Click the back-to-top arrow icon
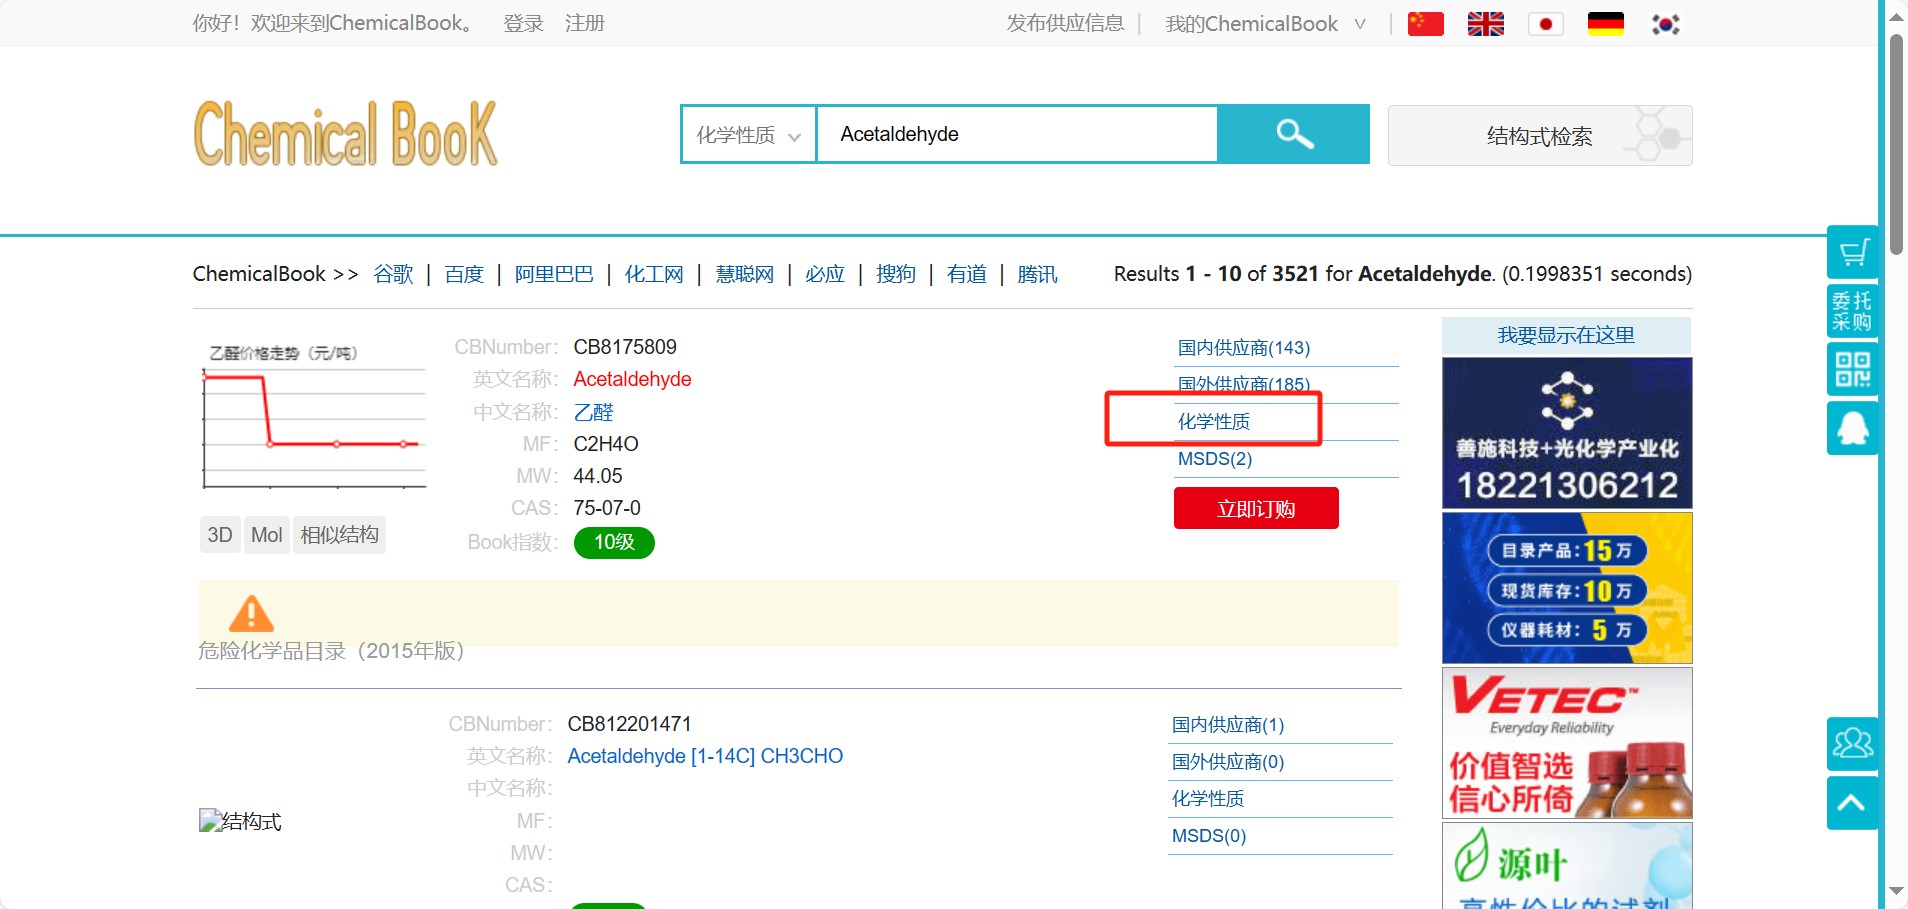Viewport: 1908px width, 909px height. [1851, 804]
